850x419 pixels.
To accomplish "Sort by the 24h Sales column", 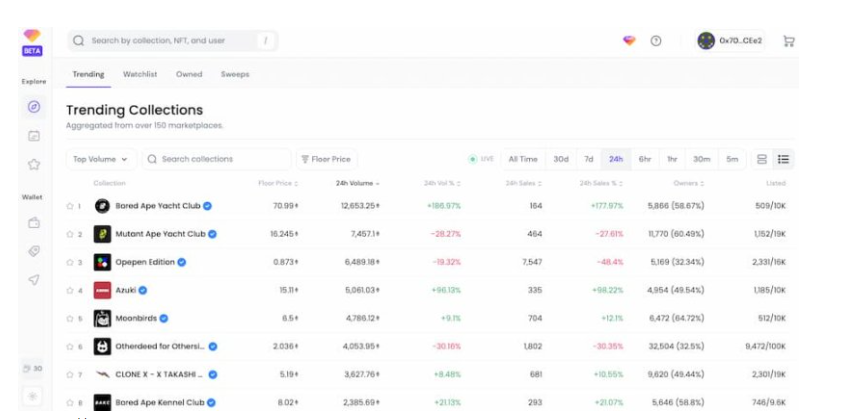I will click(524, 183).
